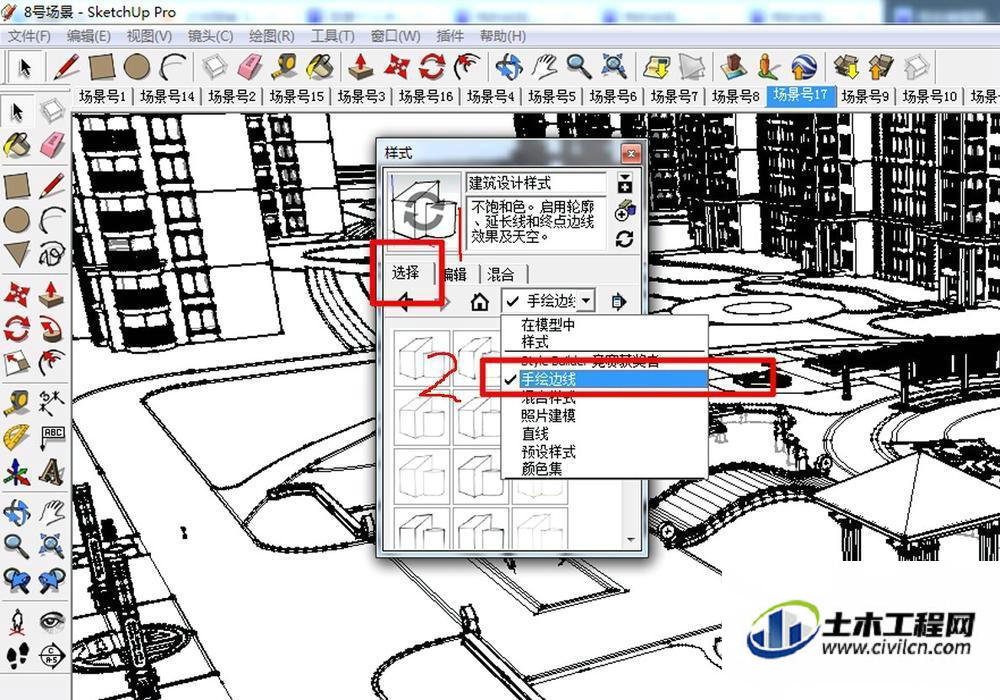Click the Previous view tool
Screen dimensions: 1000x700
point(17,580)
